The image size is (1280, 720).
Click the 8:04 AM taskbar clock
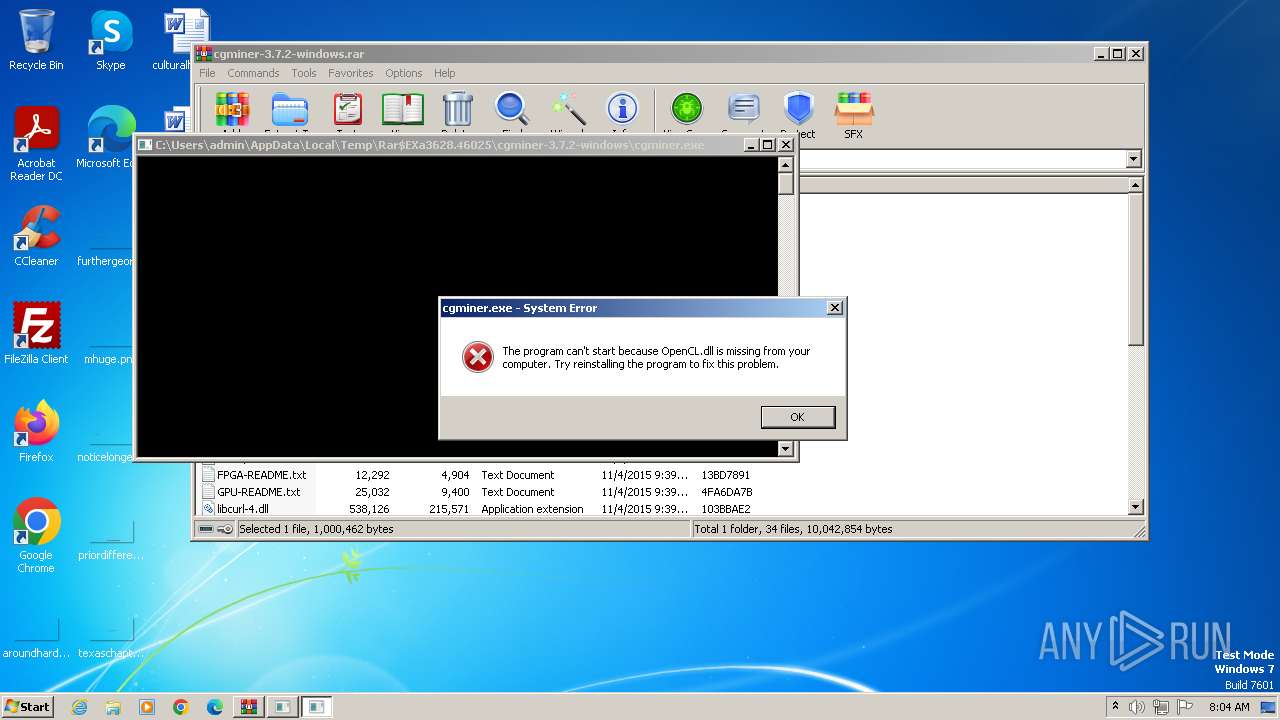(x=1229, y=707)
